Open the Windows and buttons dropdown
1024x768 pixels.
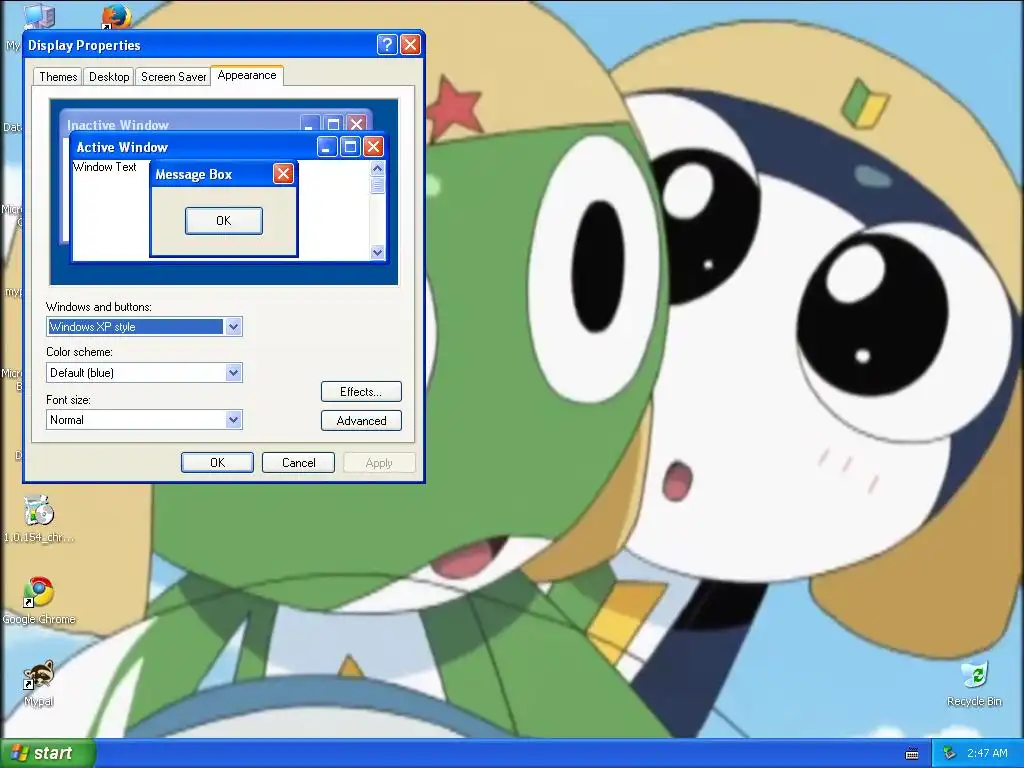(233, 327)
